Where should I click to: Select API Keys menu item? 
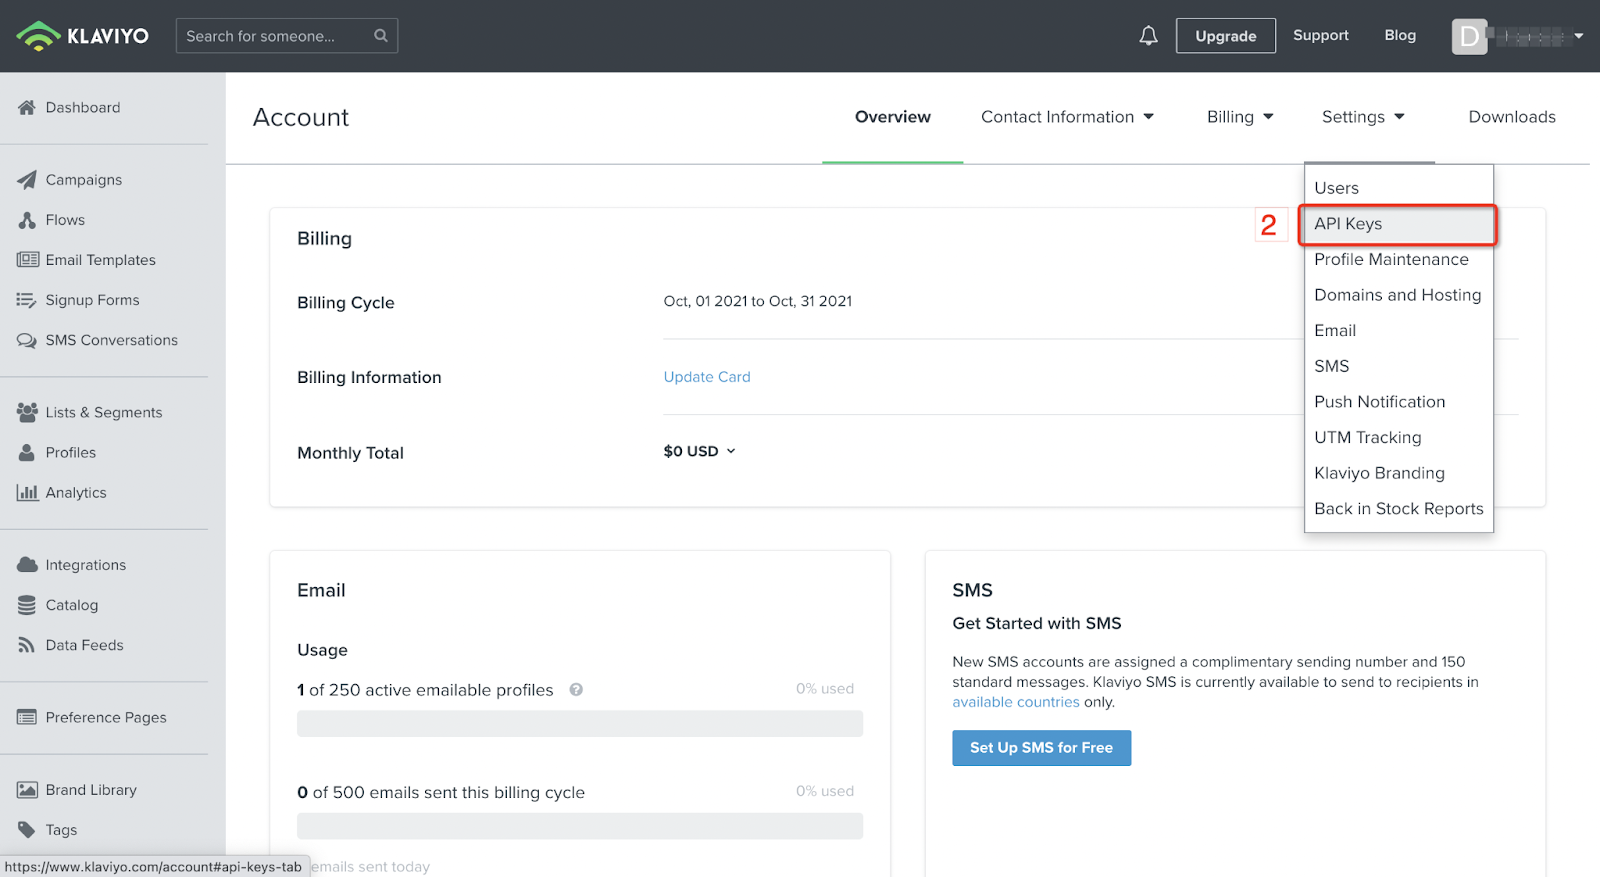[1399, 224]
